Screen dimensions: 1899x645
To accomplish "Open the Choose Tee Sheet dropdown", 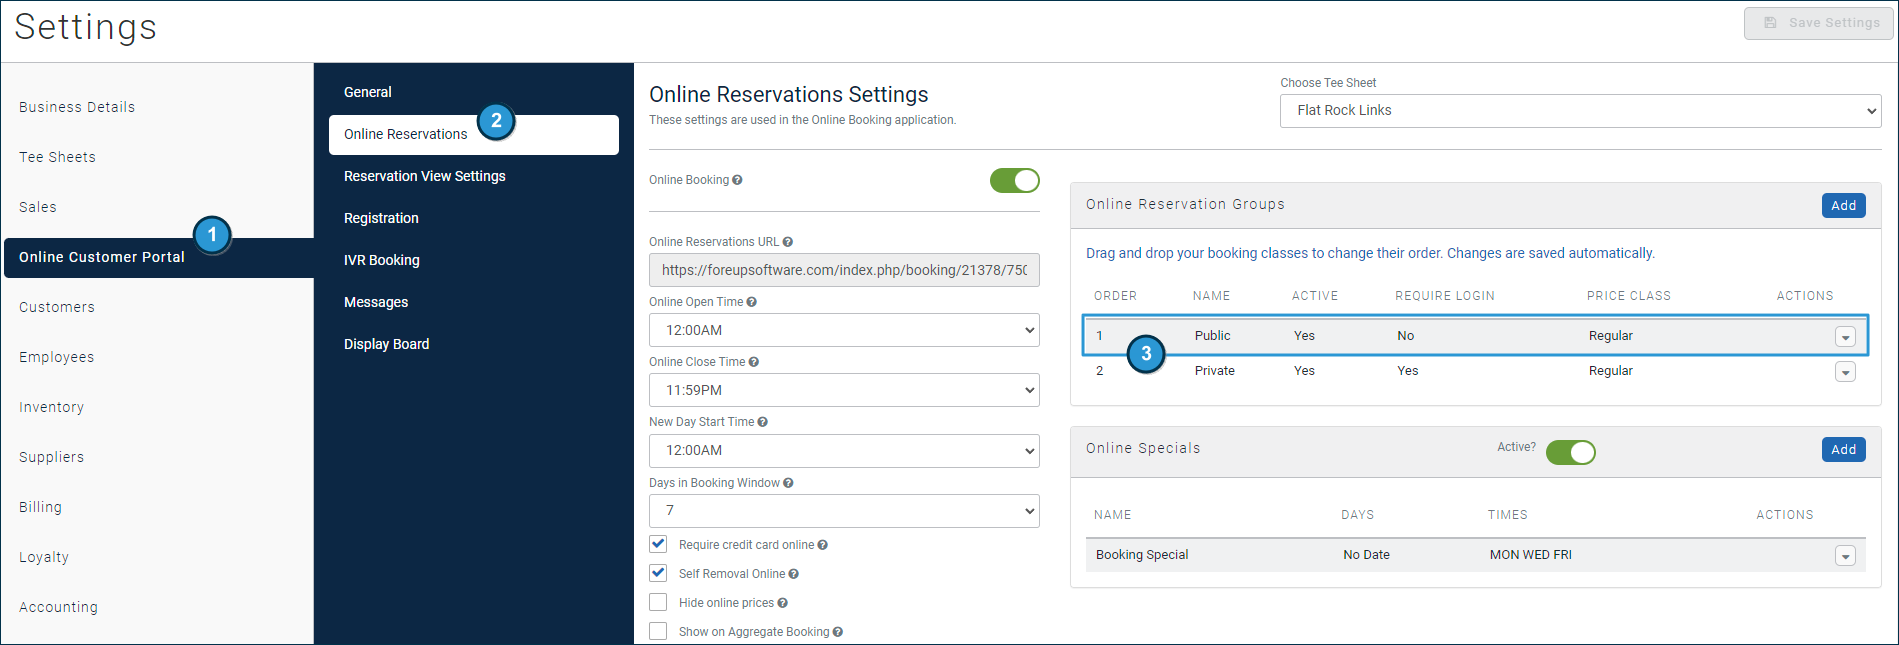I will [1580, 111].
